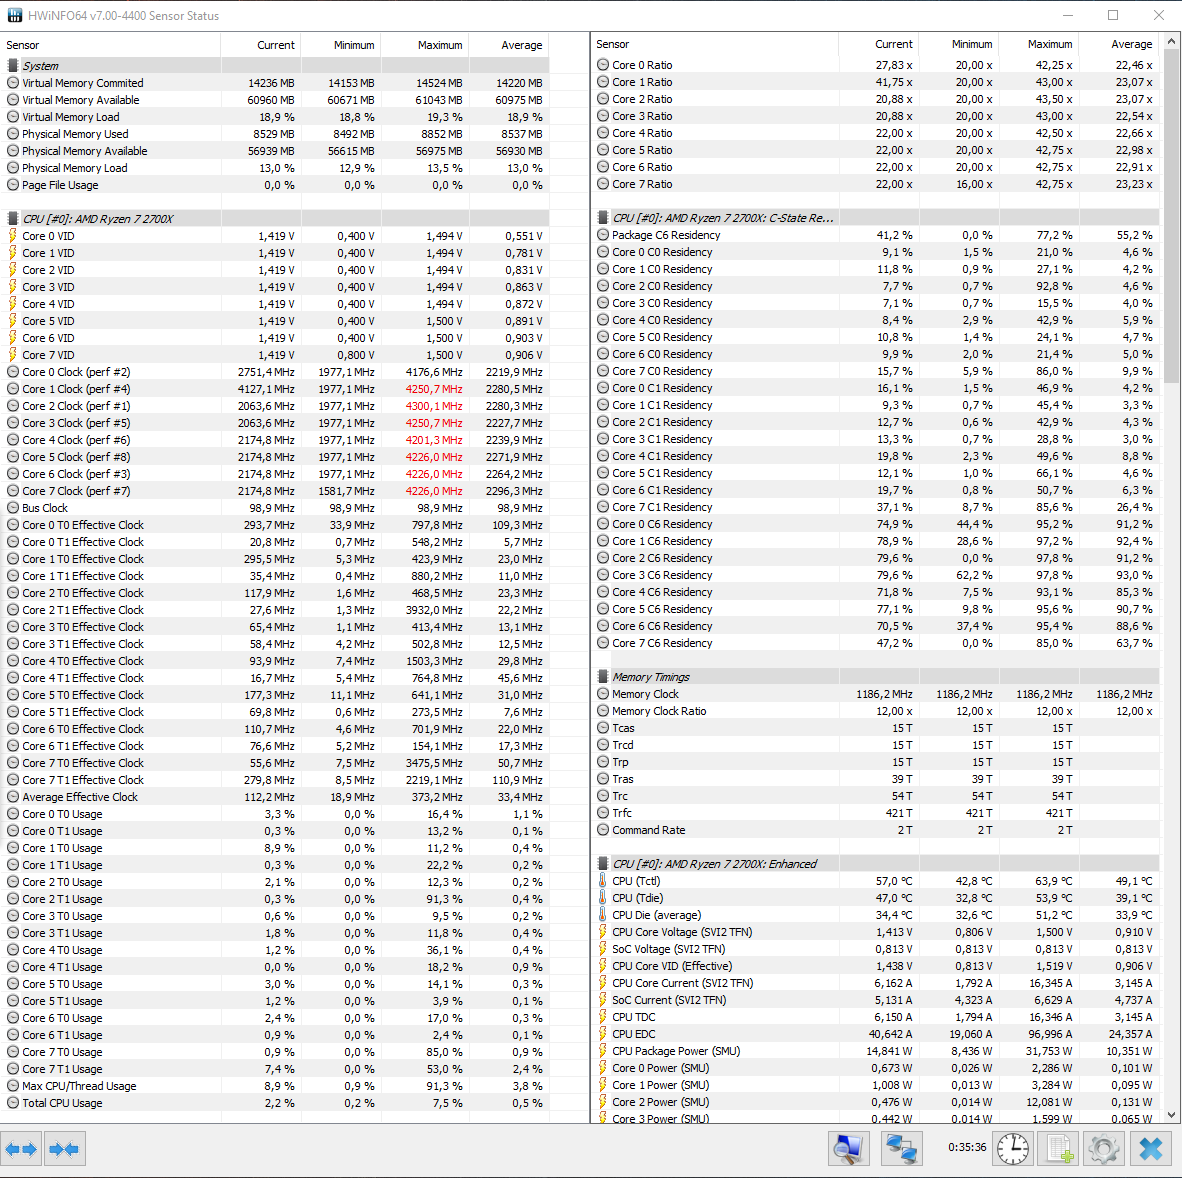Click the shrink columns inward arrows button
1182x1178 pixels.
(x=64, y=1149)
